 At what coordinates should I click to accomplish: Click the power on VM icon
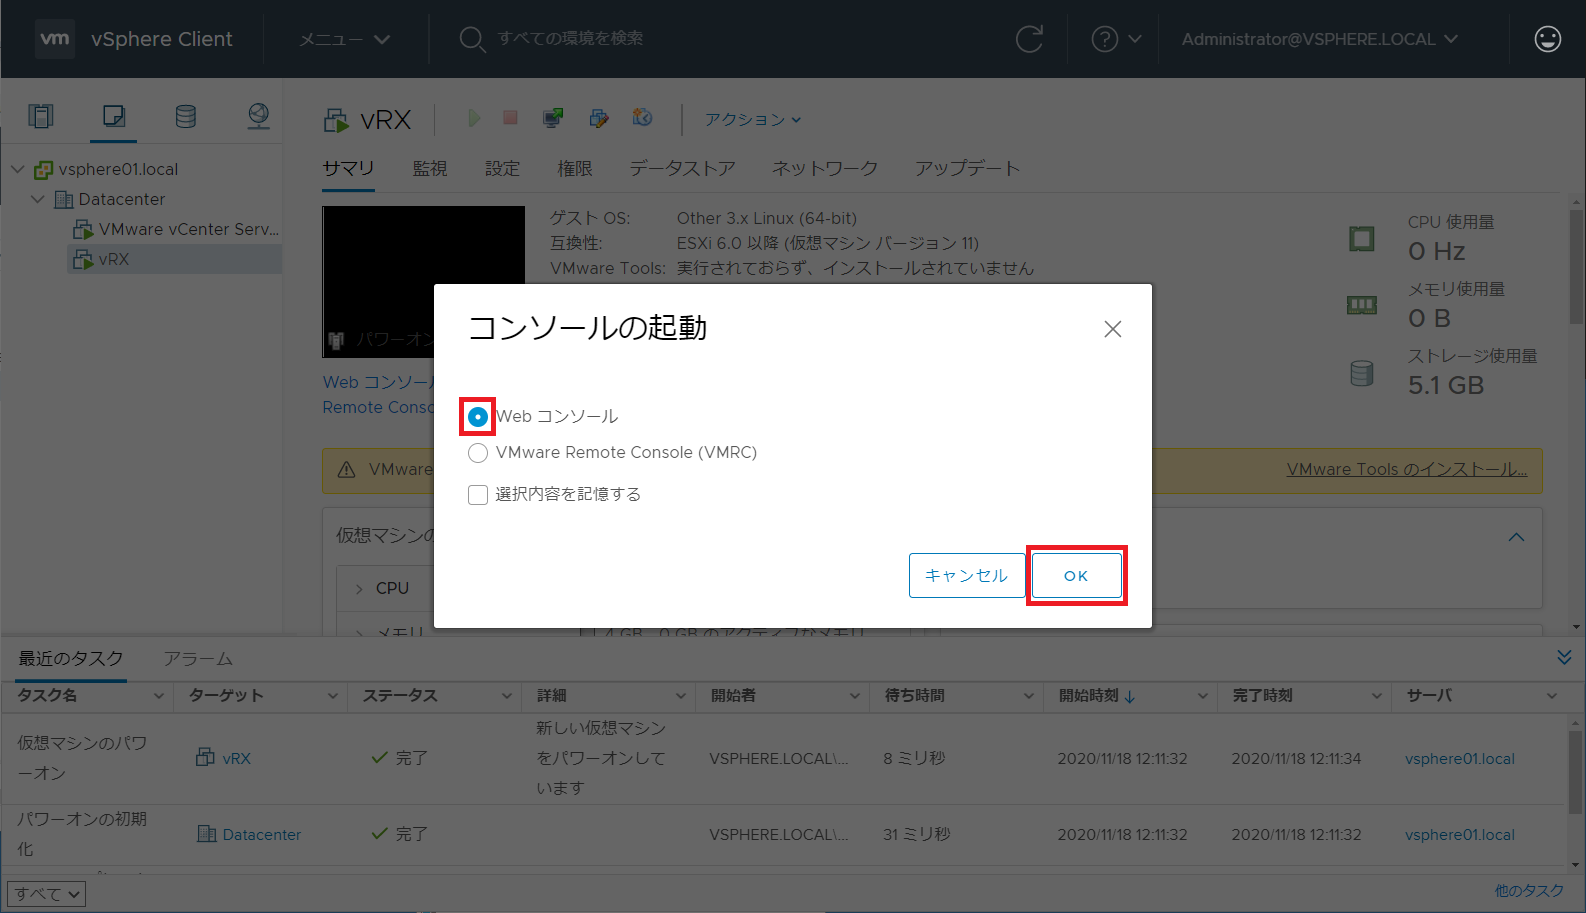pyautogui.click(x=474, y=119)
